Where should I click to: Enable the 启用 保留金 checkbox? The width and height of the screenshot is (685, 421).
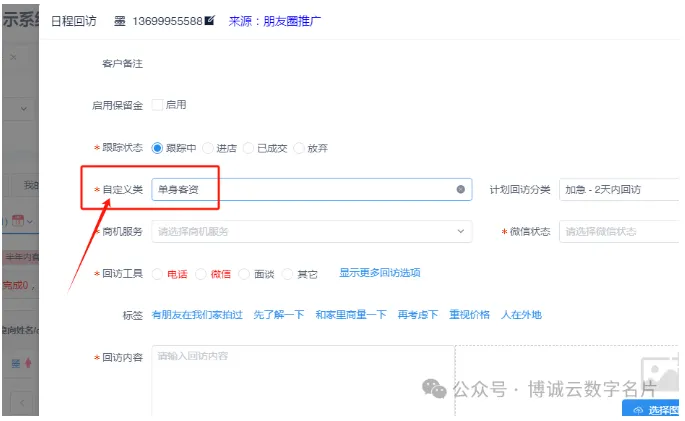click(157, 104)
